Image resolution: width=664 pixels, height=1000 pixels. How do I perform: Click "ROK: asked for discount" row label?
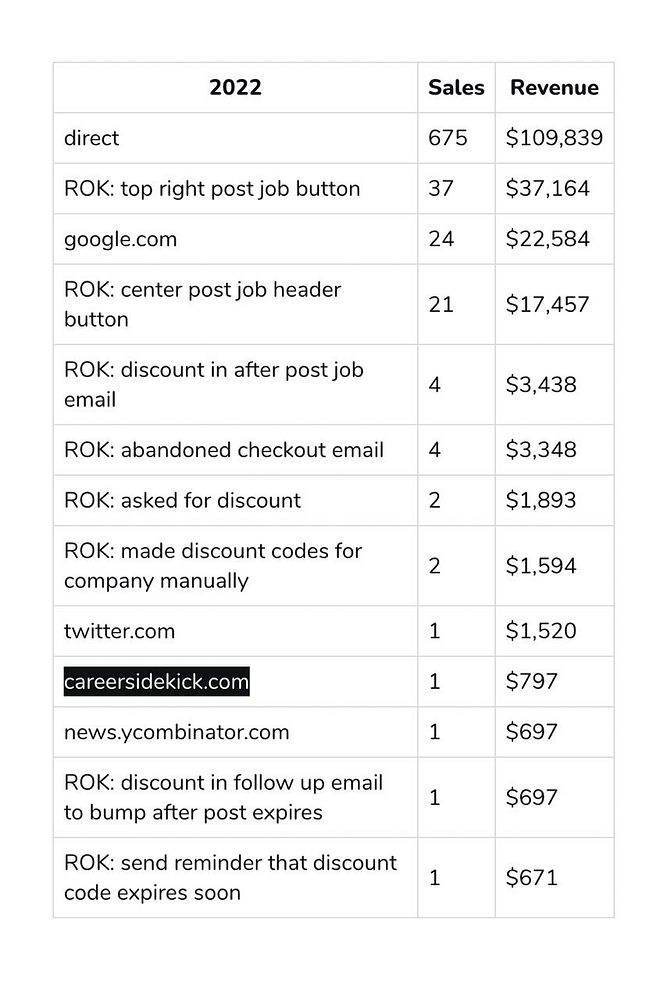(x=182, y=500)
